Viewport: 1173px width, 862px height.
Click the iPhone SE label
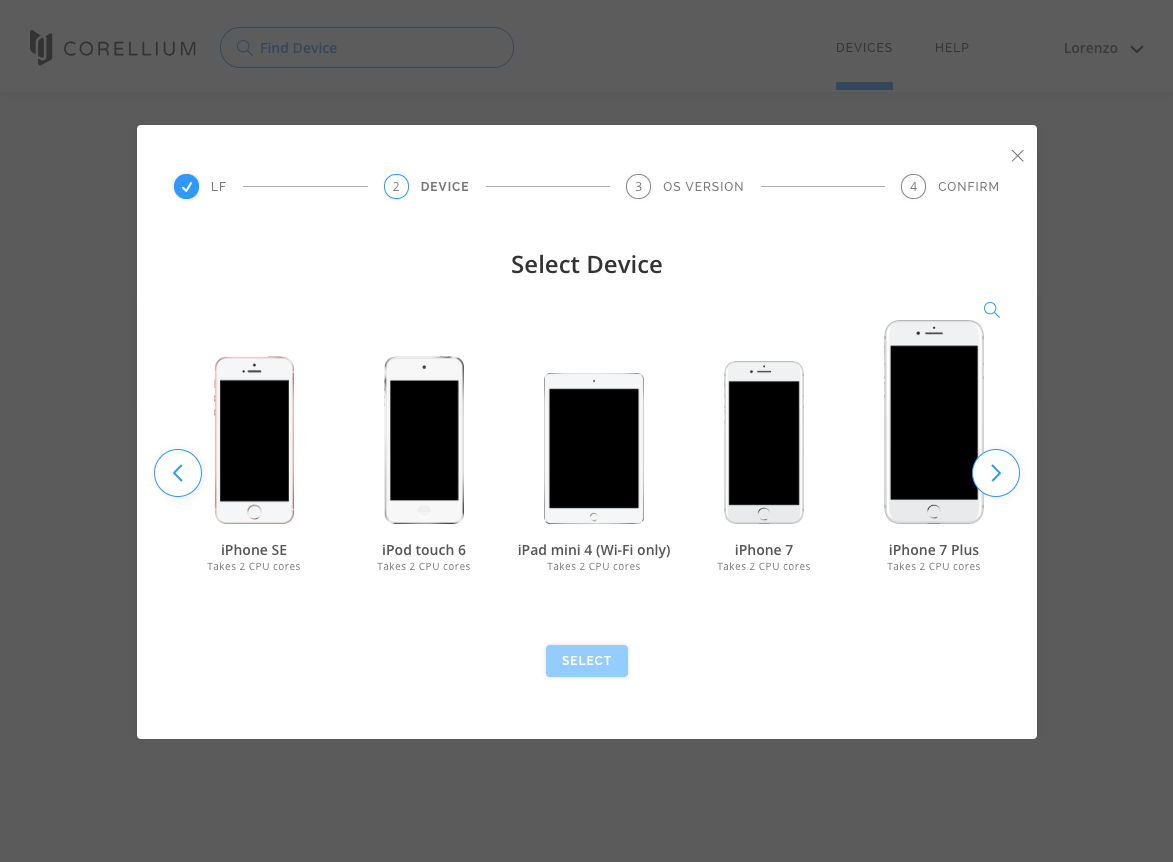pyautogui.click(x=254, y=550)
